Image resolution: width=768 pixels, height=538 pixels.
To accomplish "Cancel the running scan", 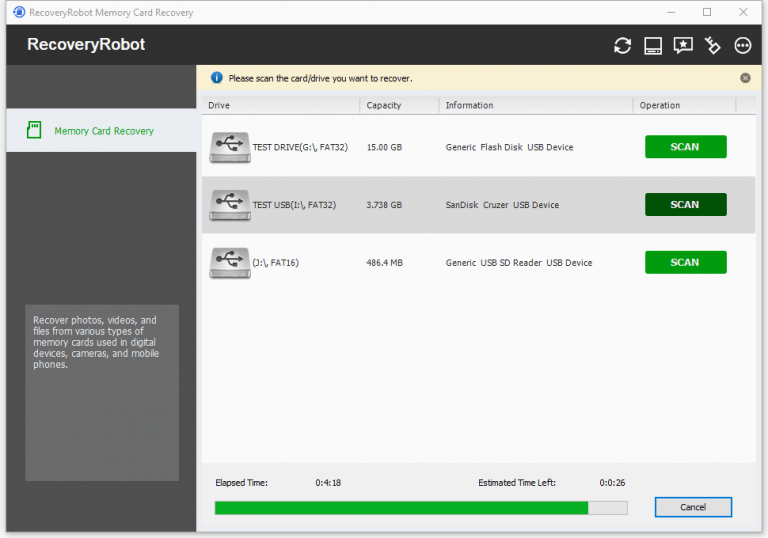I will pyautogui.click(x=693, y=507).
